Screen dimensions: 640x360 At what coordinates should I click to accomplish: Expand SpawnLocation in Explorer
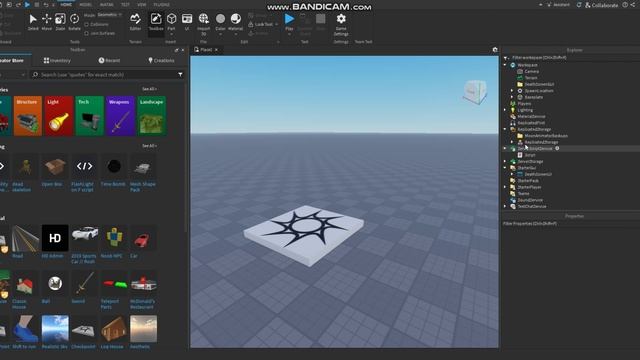[x=512, y=91]
